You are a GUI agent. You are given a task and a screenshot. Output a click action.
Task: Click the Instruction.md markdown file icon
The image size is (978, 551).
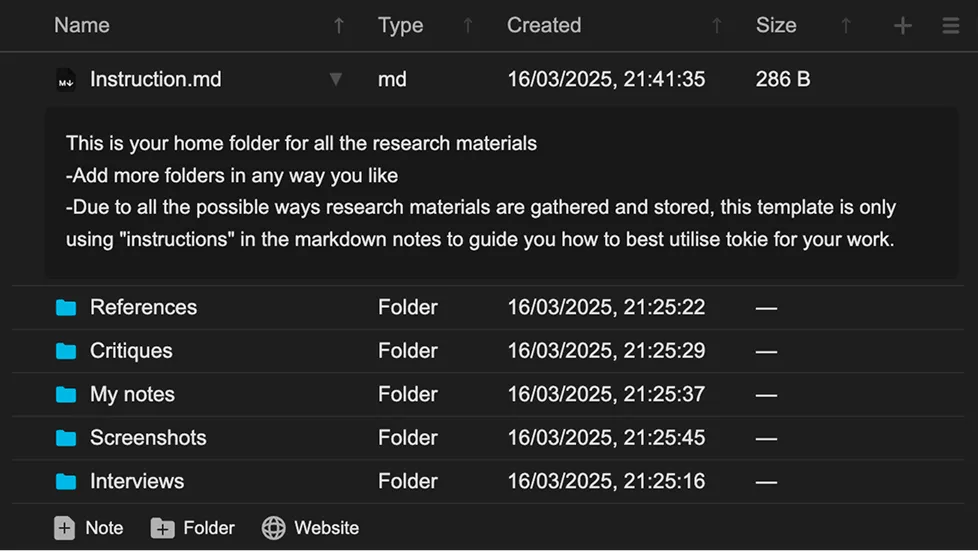tap(66, 80)
